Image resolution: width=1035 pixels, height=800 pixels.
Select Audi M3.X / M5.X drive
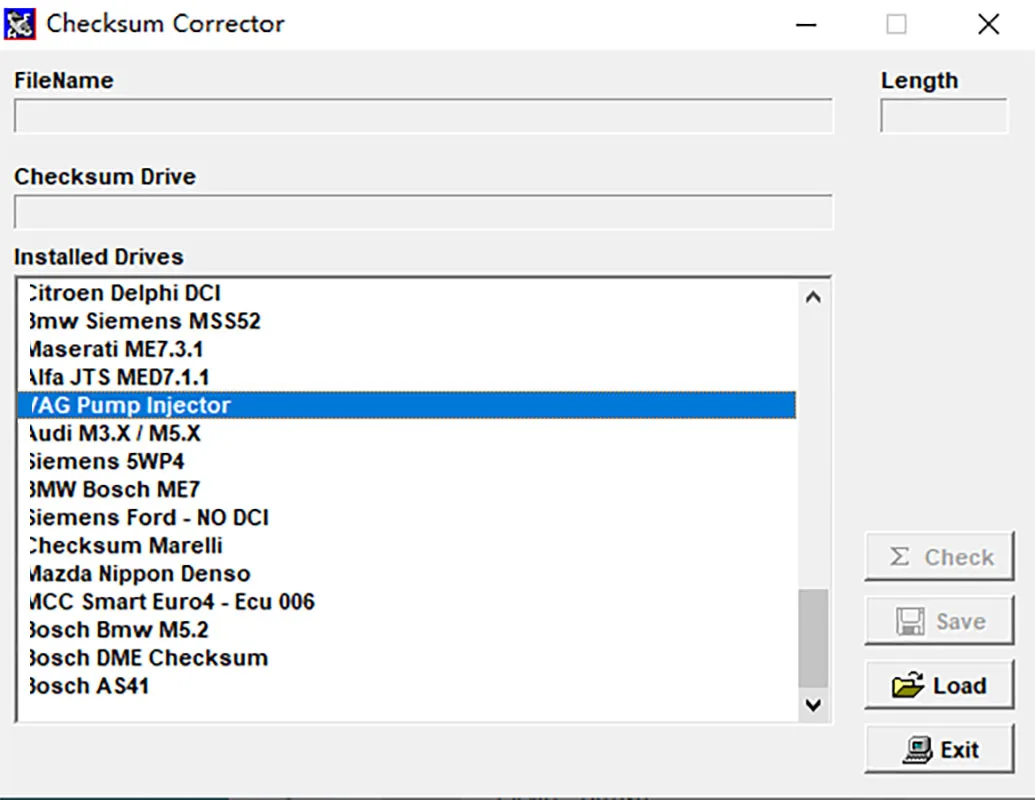tap(407, 433)
